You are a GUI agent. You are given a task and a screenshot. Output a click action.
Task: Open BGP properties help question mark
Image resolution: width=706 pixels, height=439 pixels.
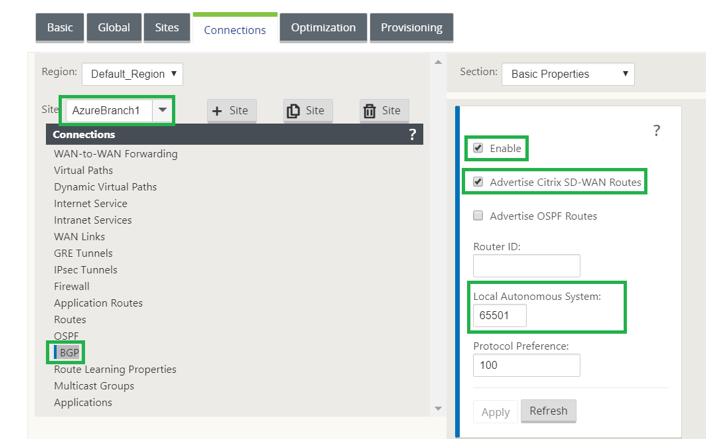click(x=656, y=131)
